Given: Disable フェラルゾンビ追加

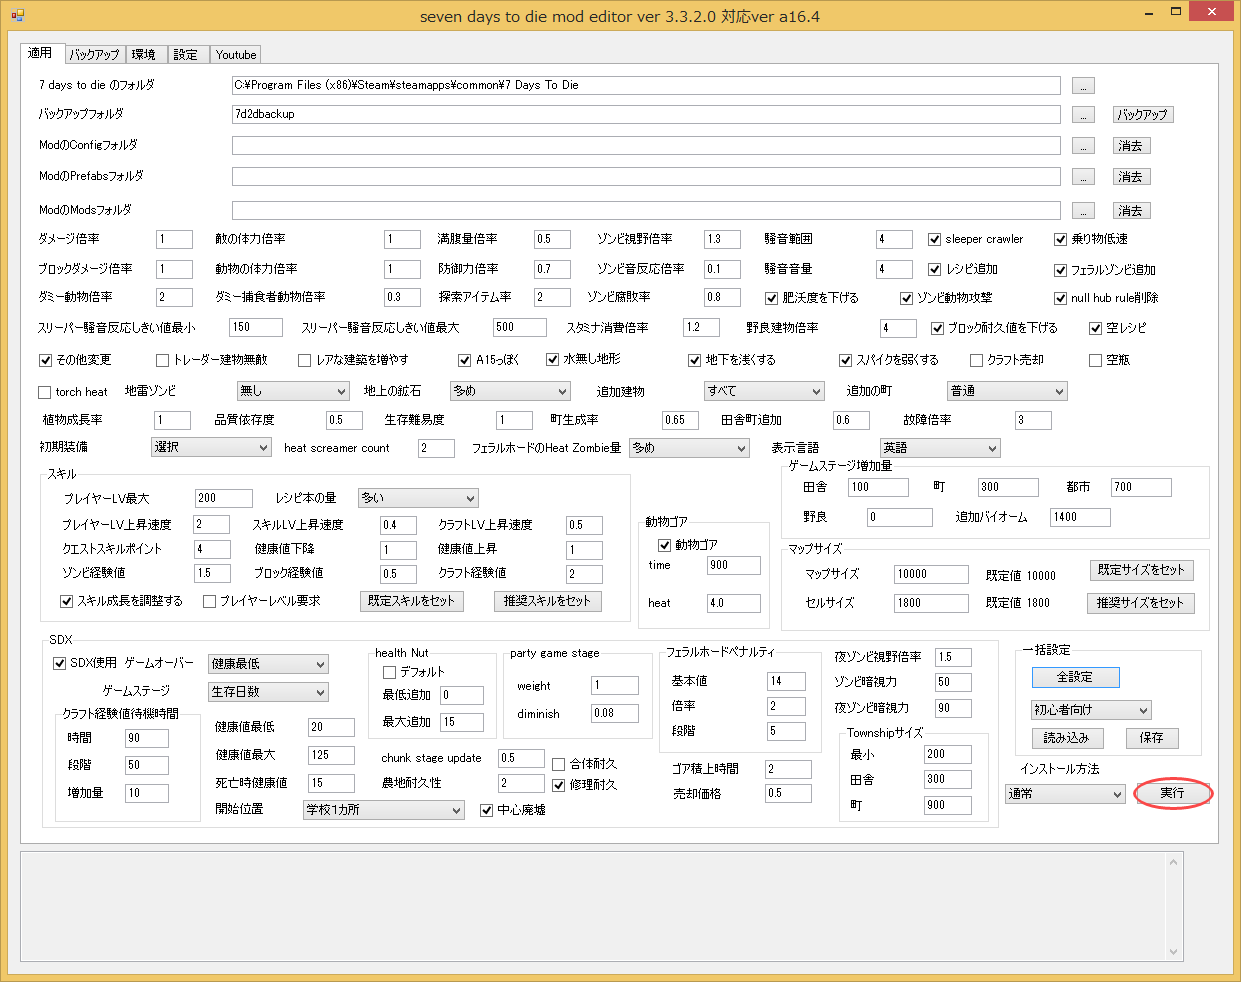Looking at the screenshot, I should tap(1061, 270).
